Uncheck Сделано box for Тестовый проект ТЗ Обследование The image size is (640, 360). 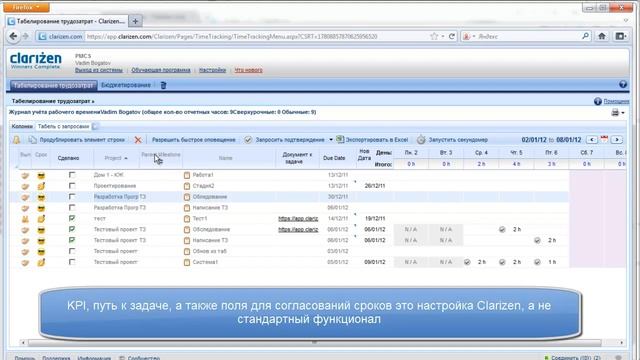tap(72, 229)
